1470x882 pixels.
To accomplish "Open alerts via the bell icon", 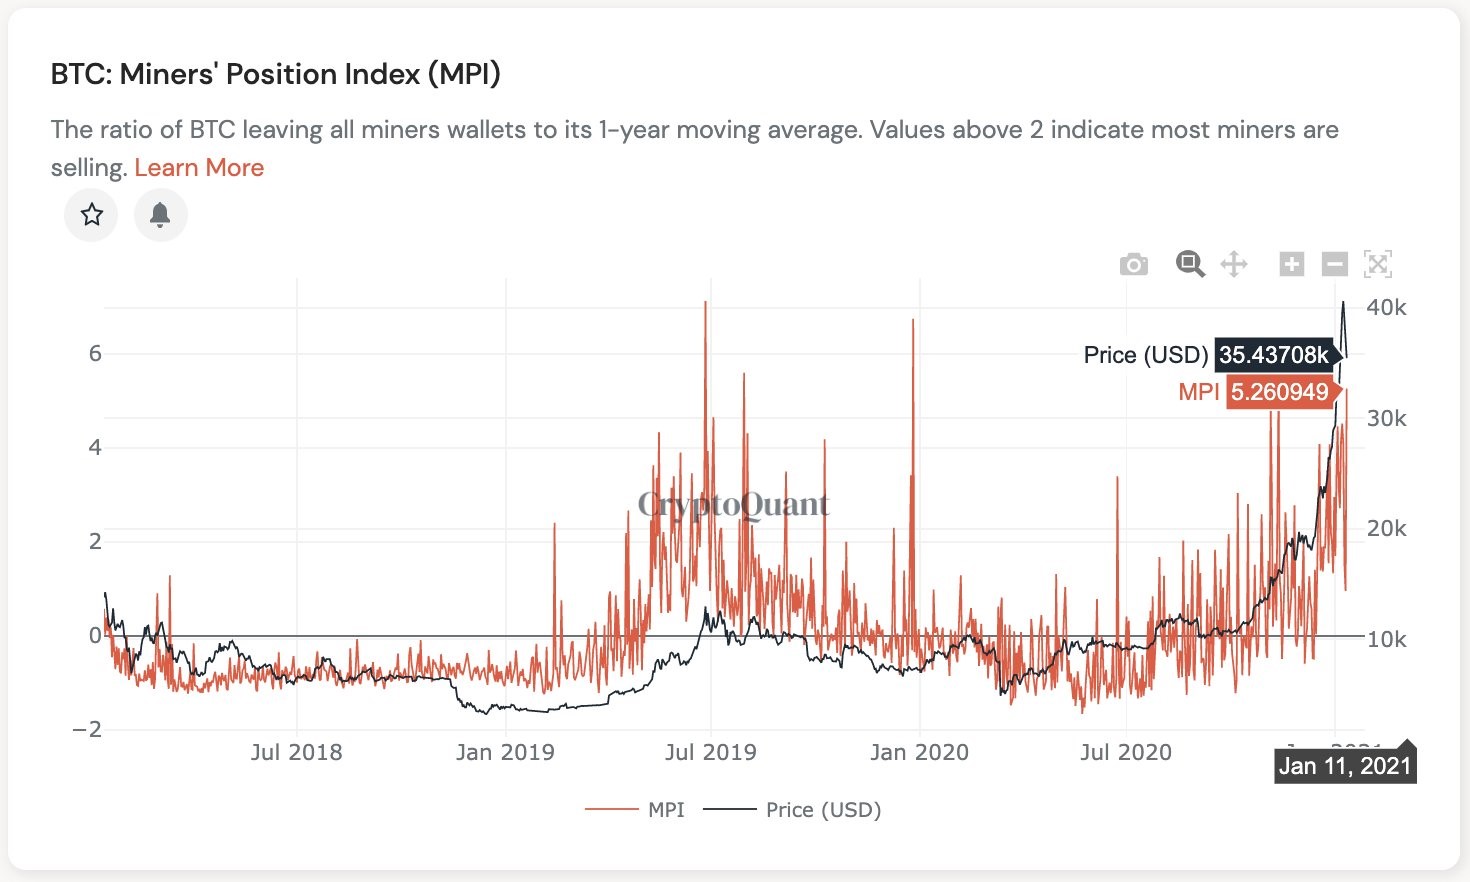I will point(160,214).
